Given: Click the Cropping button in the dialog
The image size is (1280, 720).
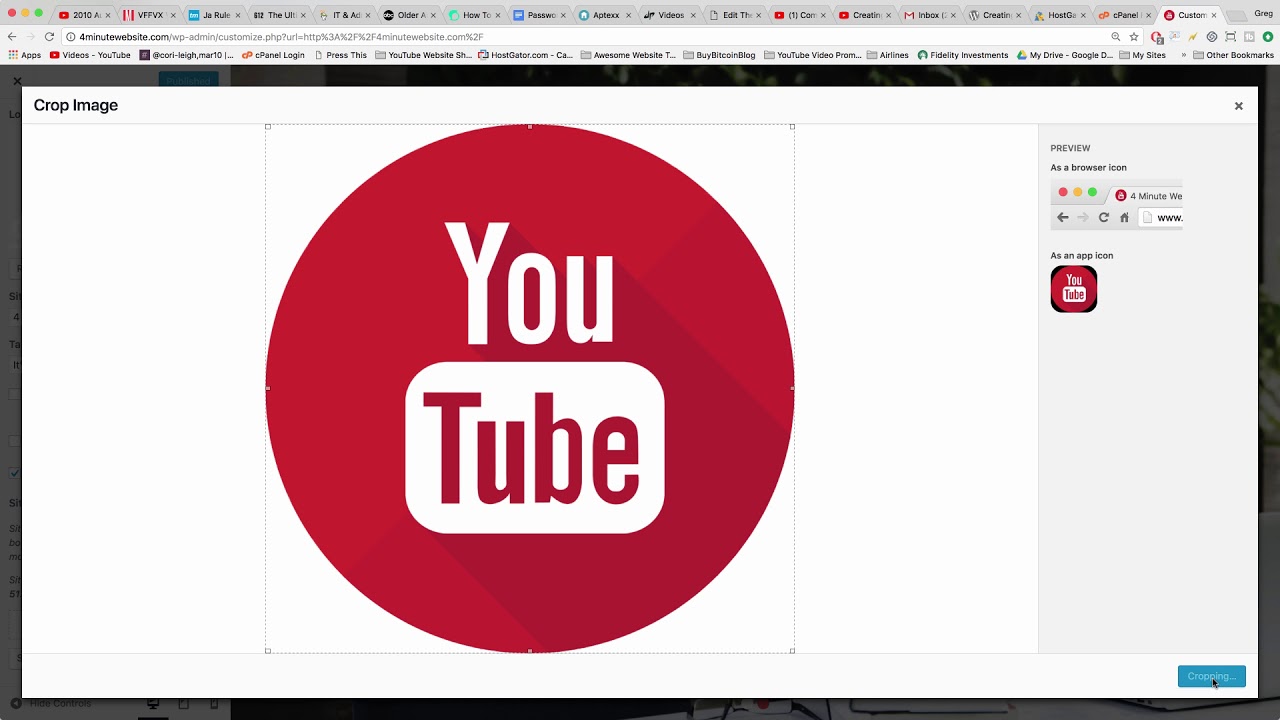Looking at the screenshot, I should (x=1211, y=676).
